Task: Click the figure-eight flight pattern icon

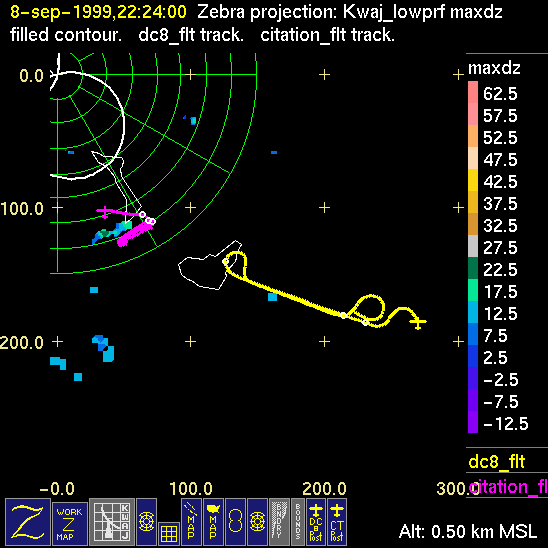Action: click(235, 522)
